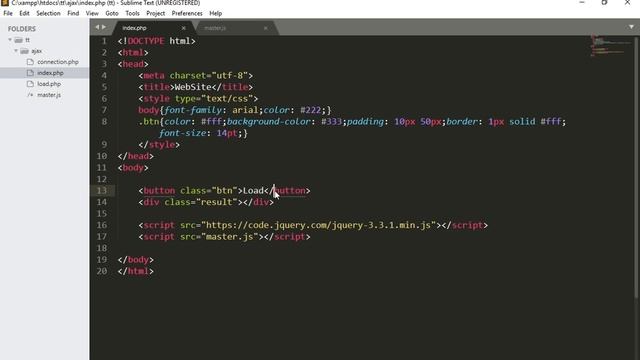Place cursor on the DOCTYPE line

pos(156,41)
